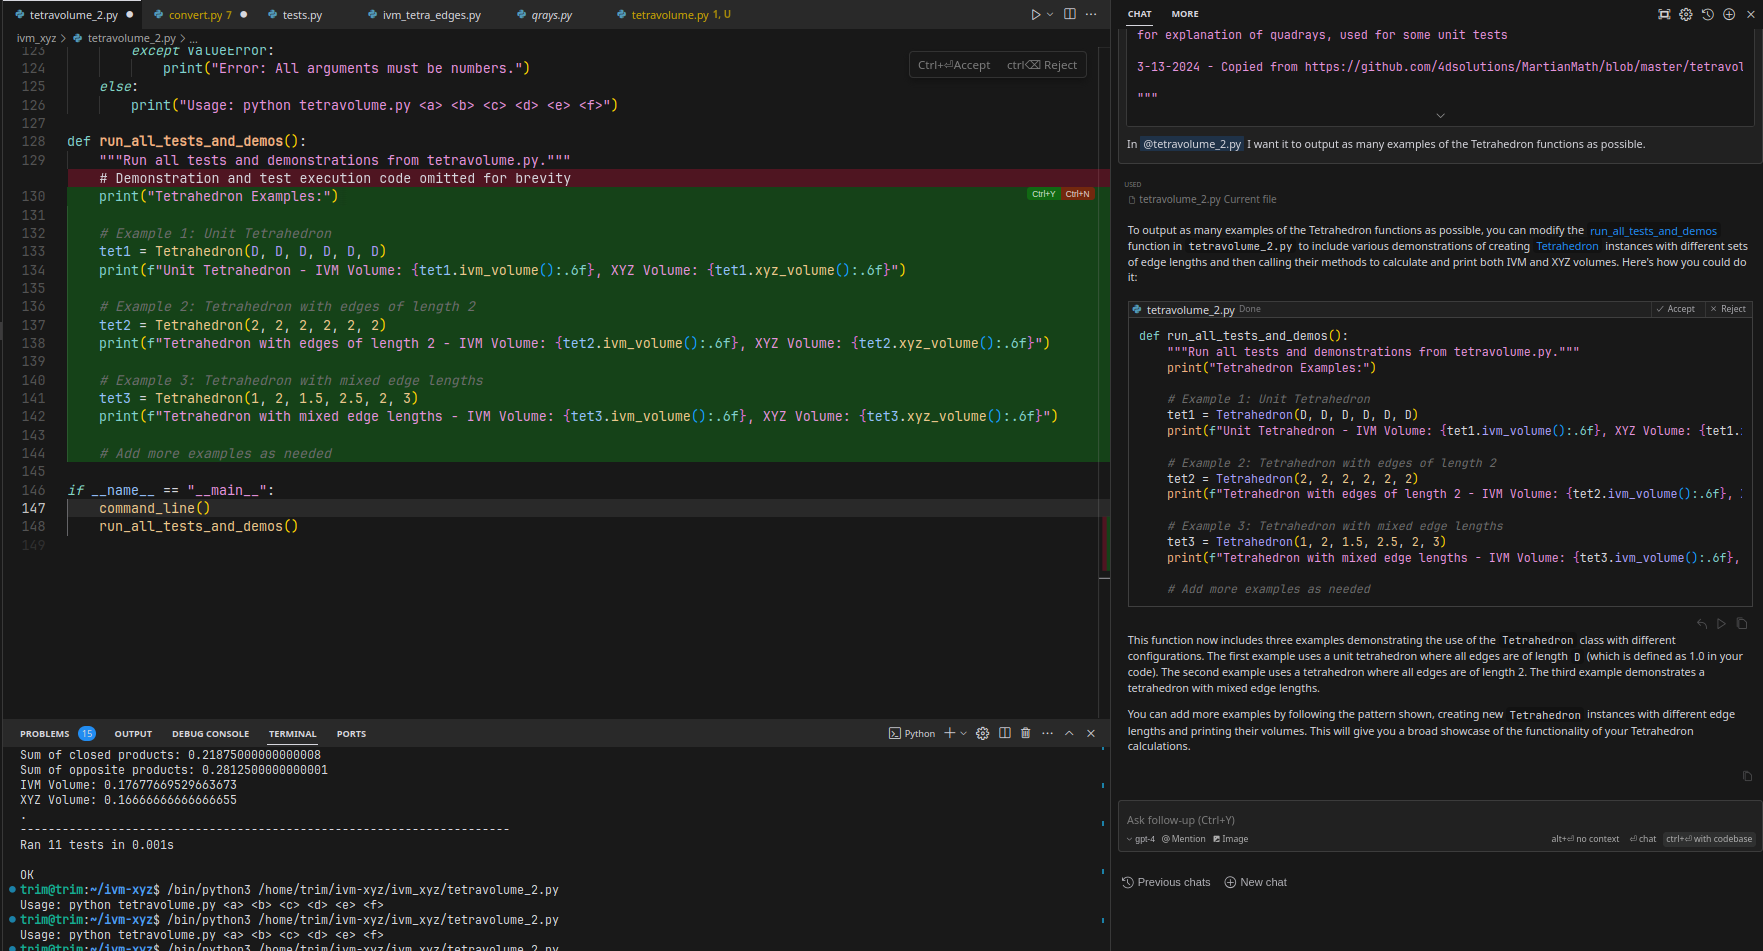Click the editor vertical scrollbar overview ruler

point(1105,380)
